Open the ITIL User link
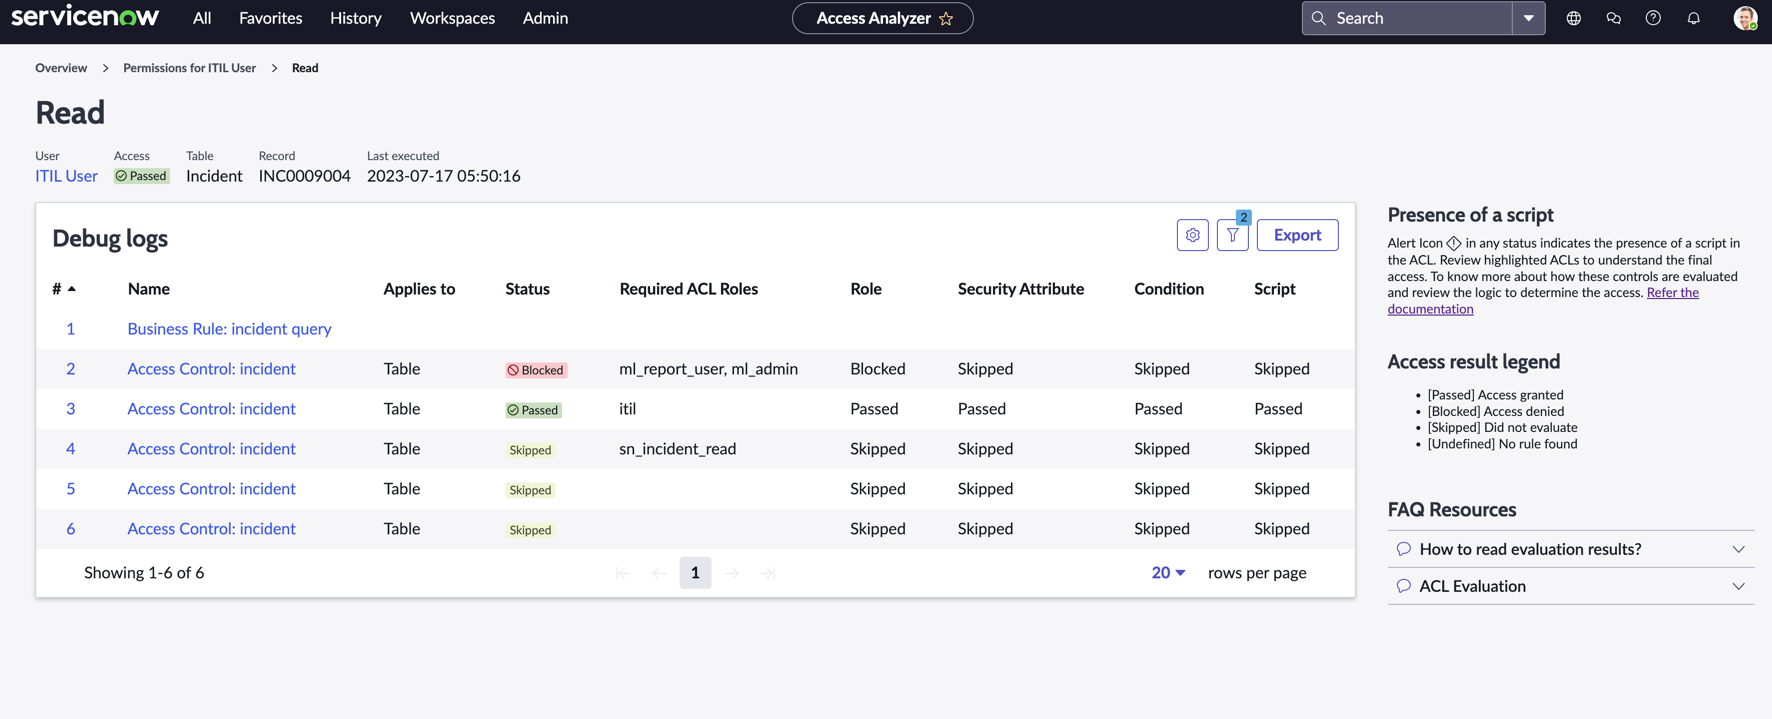This screenshot has height=719, width=1772. [66, 176]
